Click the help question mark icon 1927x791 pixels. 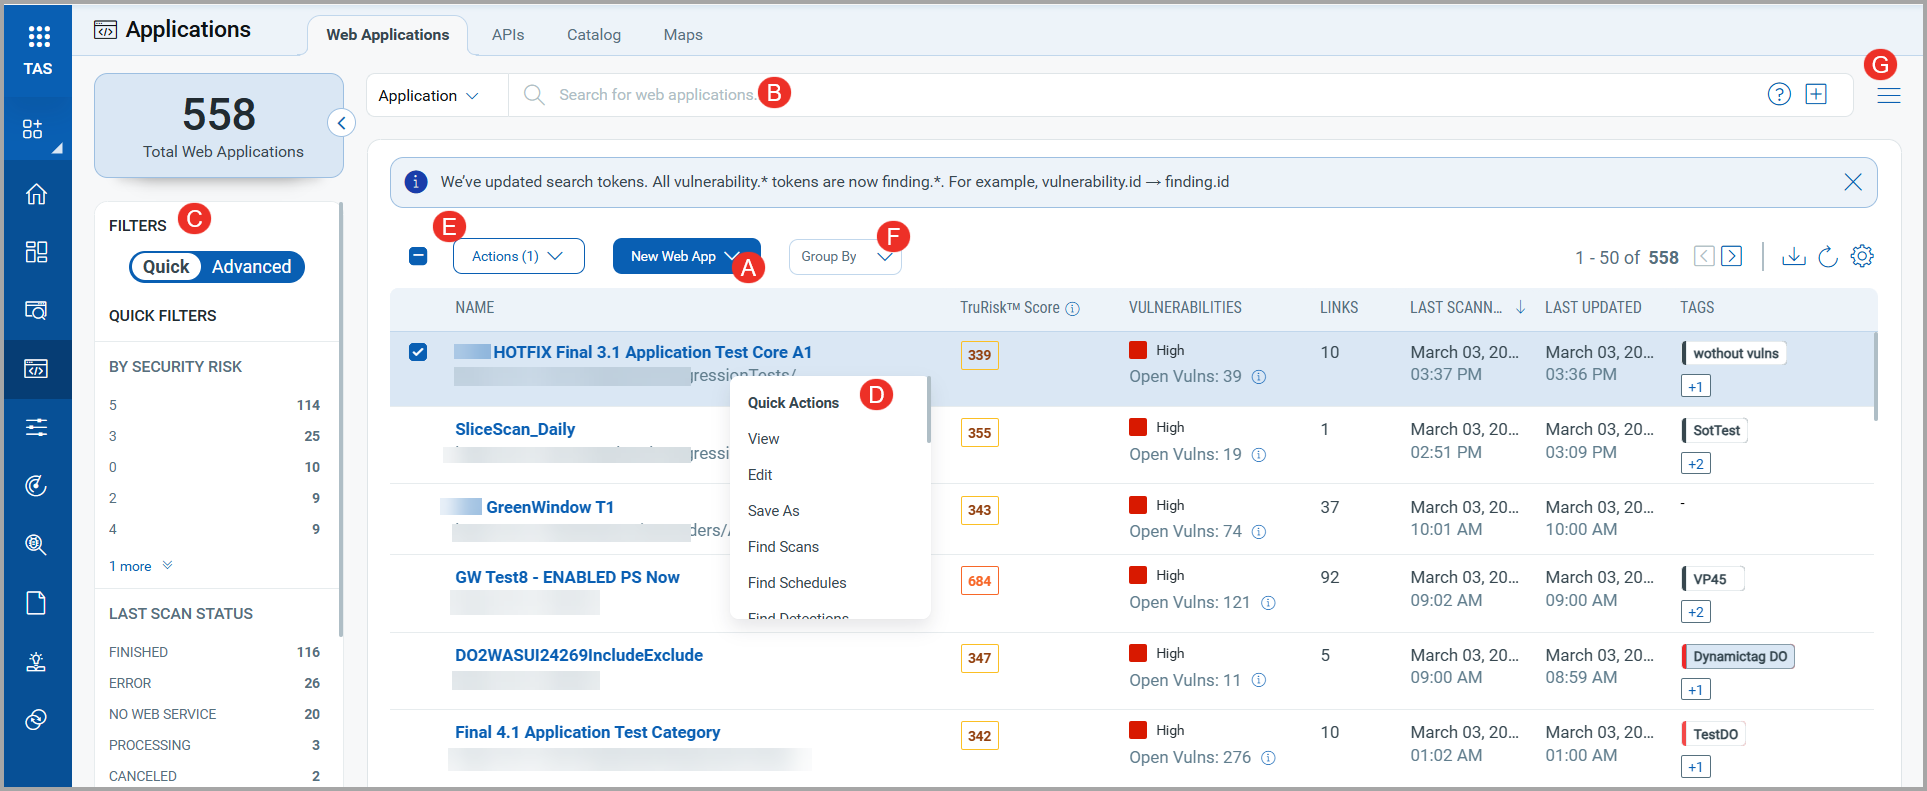tap(1779, 94)
